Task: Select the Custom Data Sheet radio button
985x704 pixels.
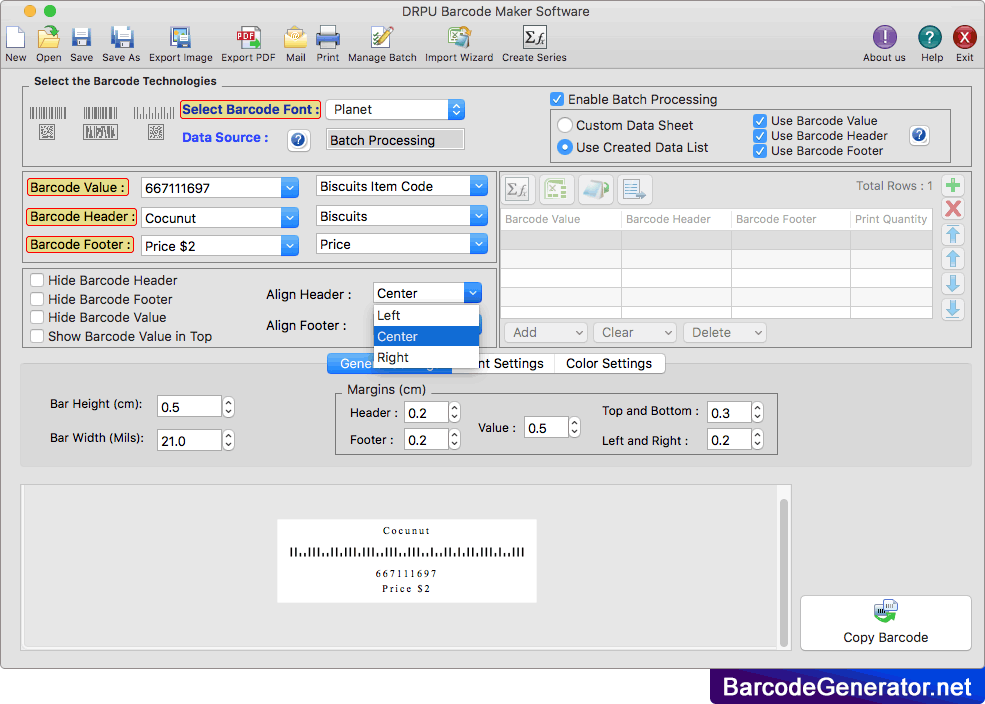Action: pos(565,125)
